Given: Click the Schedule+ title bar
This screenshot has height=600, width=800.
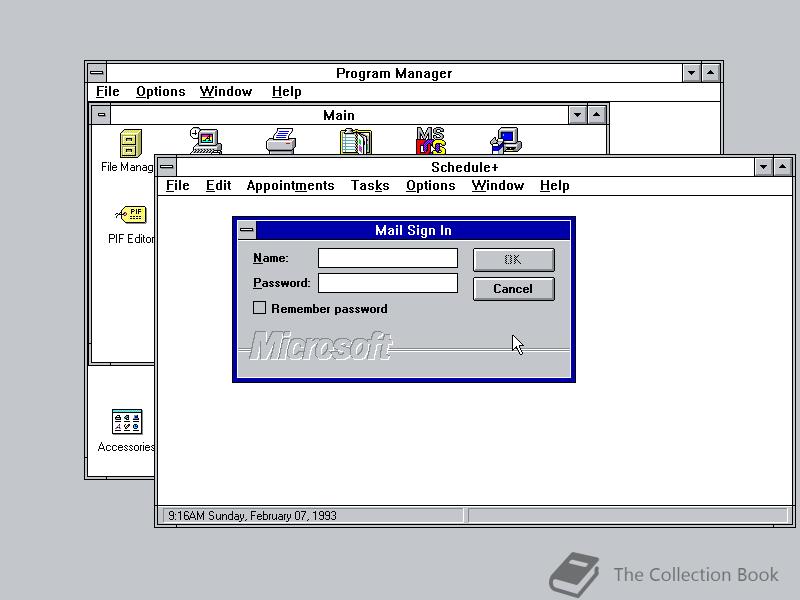Looking at the screenshot, I should pos(465,167).
